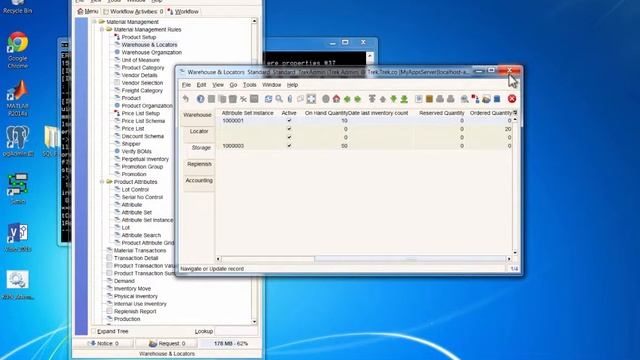Collapse the Material Management Rules node

pos(102,29)
